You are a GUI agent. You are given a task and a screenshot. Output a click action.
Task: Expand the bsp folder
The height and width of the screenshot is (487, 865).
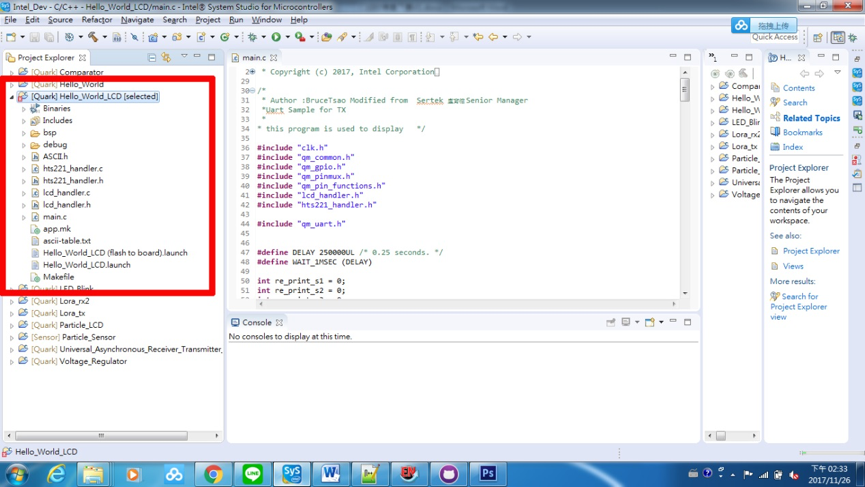pyautogui.click(x=24, y=133)
